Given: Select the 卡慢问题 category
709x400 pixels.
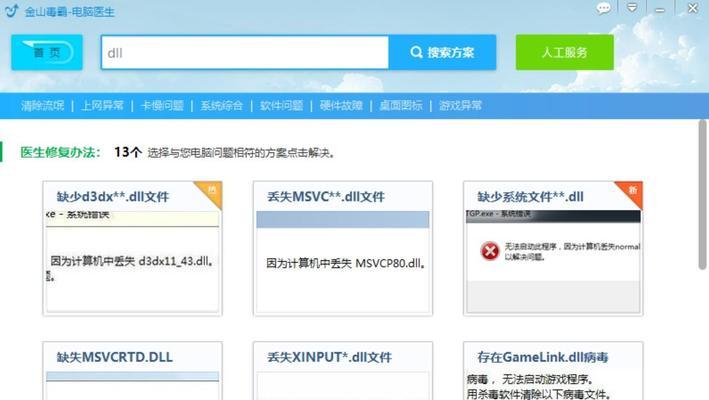Looking at the screenshot, I should click(x=162, y=106).
